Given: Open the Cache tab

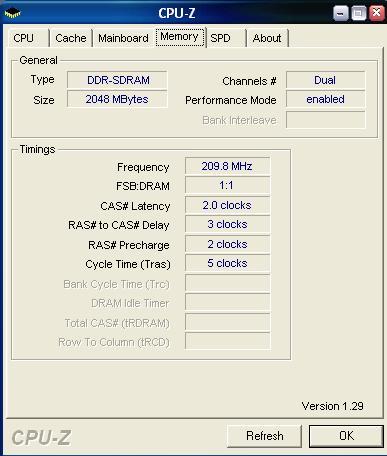Looking at the screenshot, I should click(71, 38).
